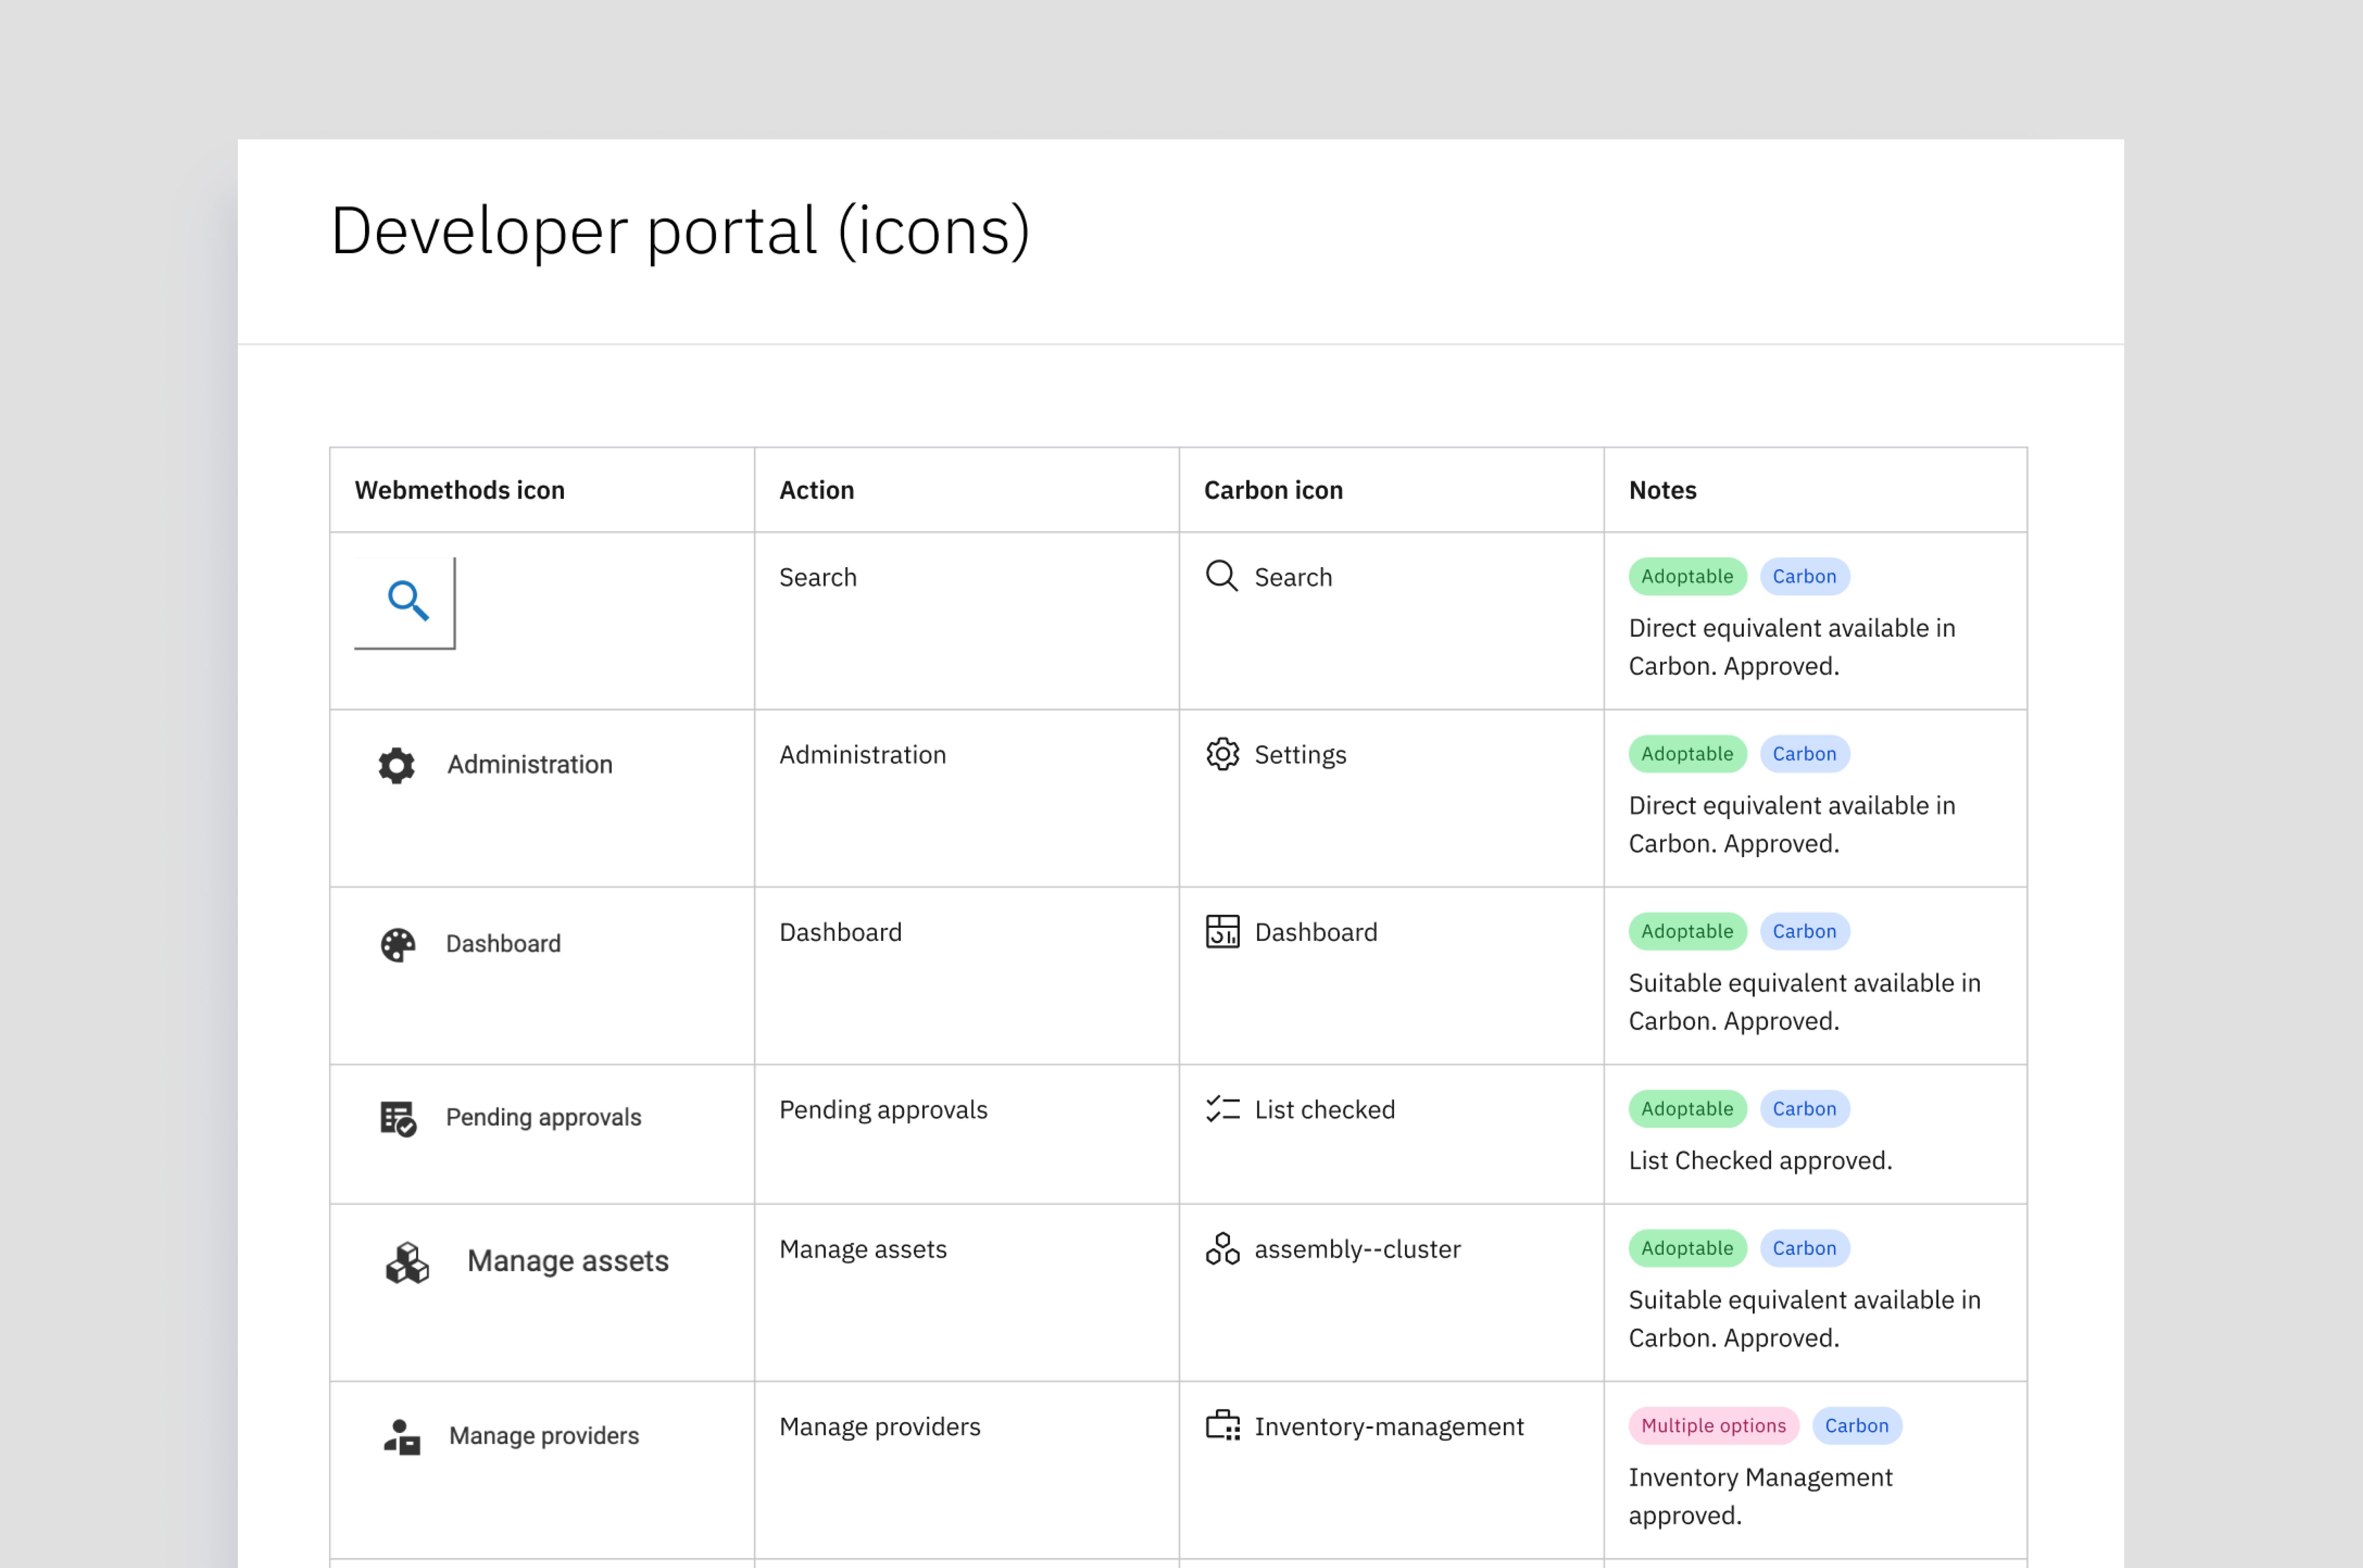Click the Carbon tag in Pending approvals row
2363x1568 pixels.
1804,1109
